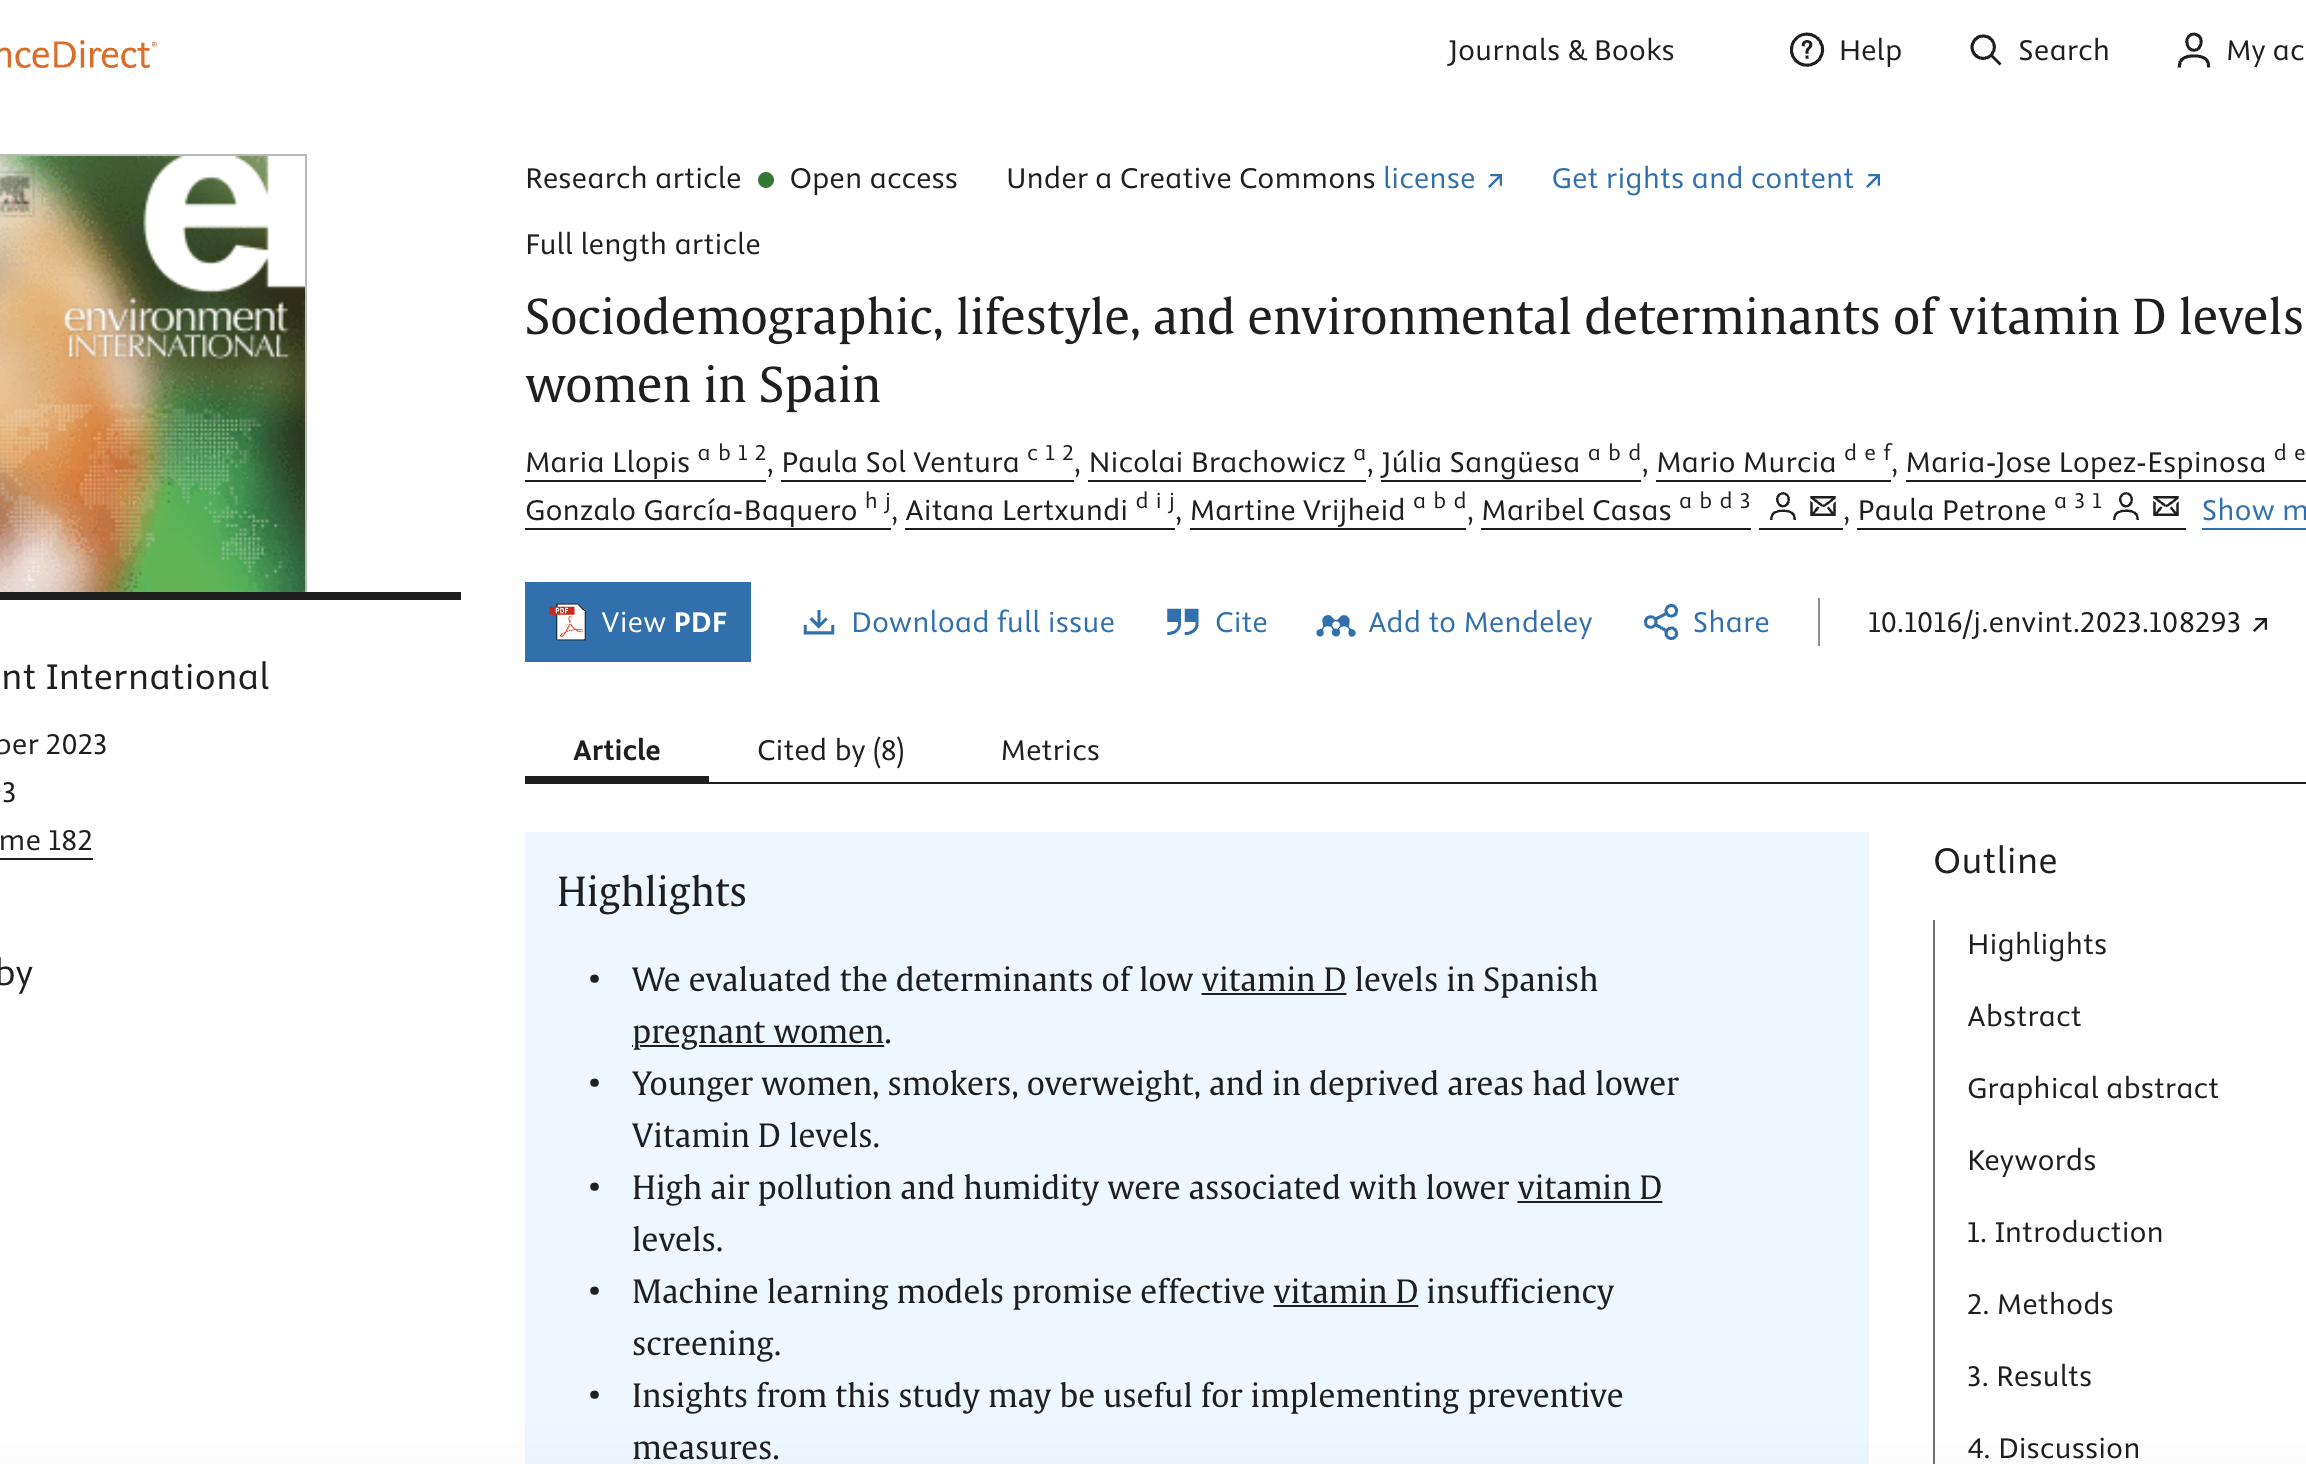
Task: Open 'vitamin D' link in machine learning highlight
Action: (x=1346, y=1291)
